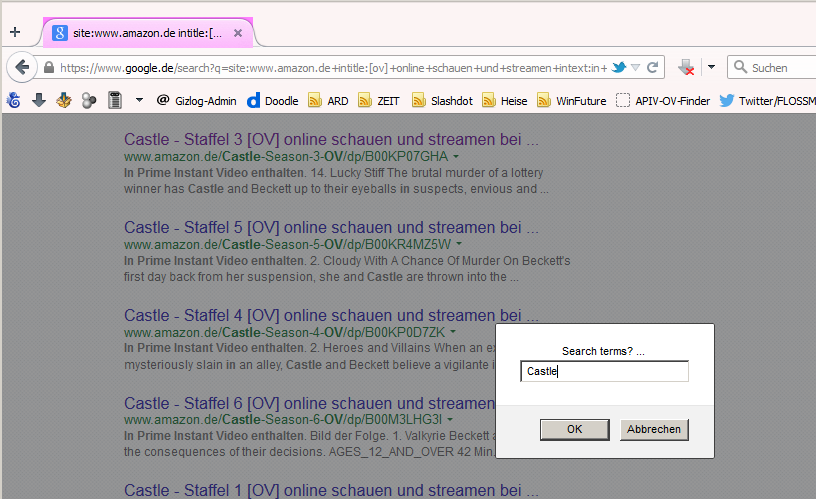Select the site:www.amazon.de intitle tab
Viewport: 816px width, 499px height.
coord(147,33)
